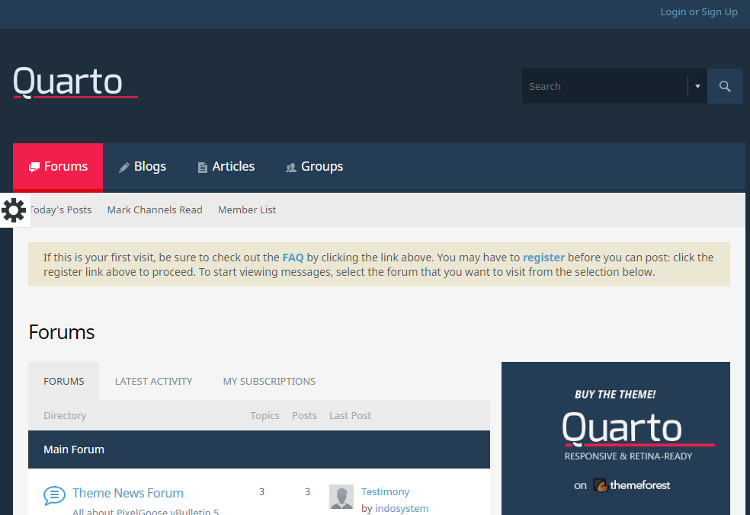Open the Forums navigation tab

[x=58, y=167]
